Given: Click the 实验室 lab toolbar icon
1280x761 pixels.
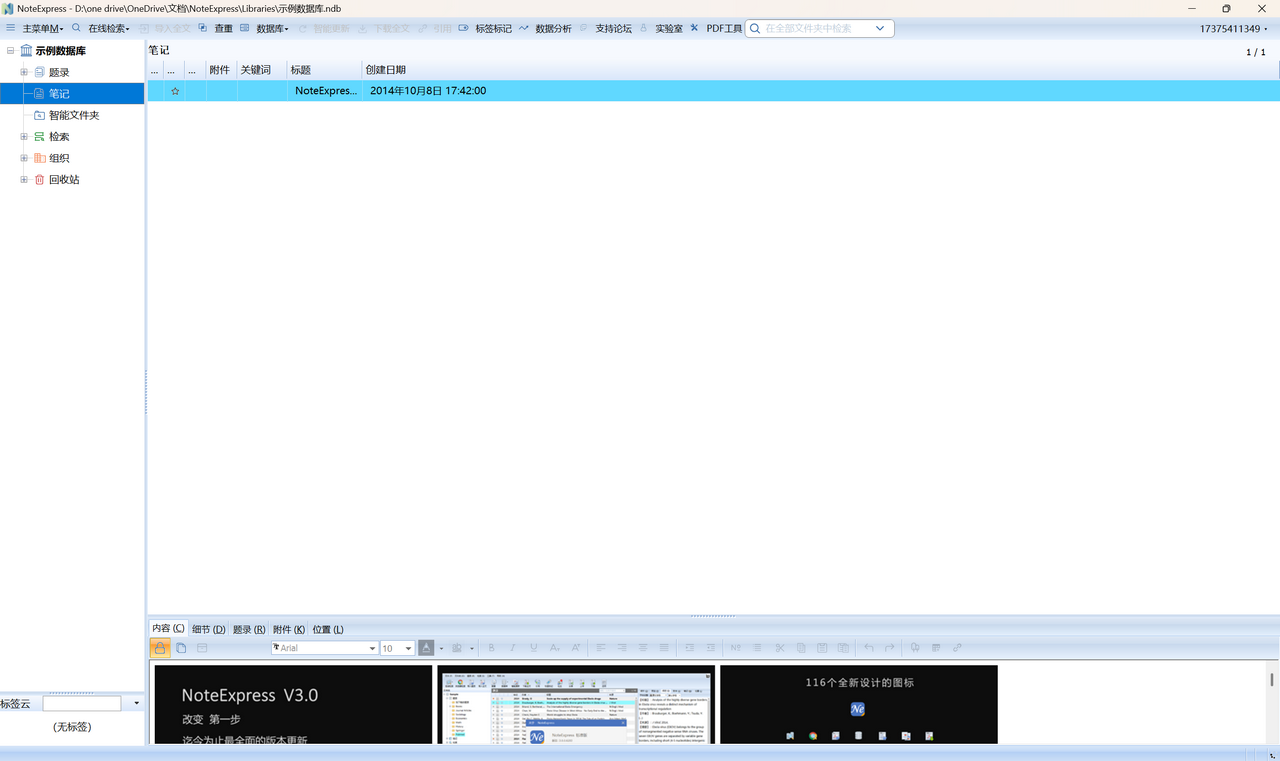Looking at the screenshot, I should point(645,28).
